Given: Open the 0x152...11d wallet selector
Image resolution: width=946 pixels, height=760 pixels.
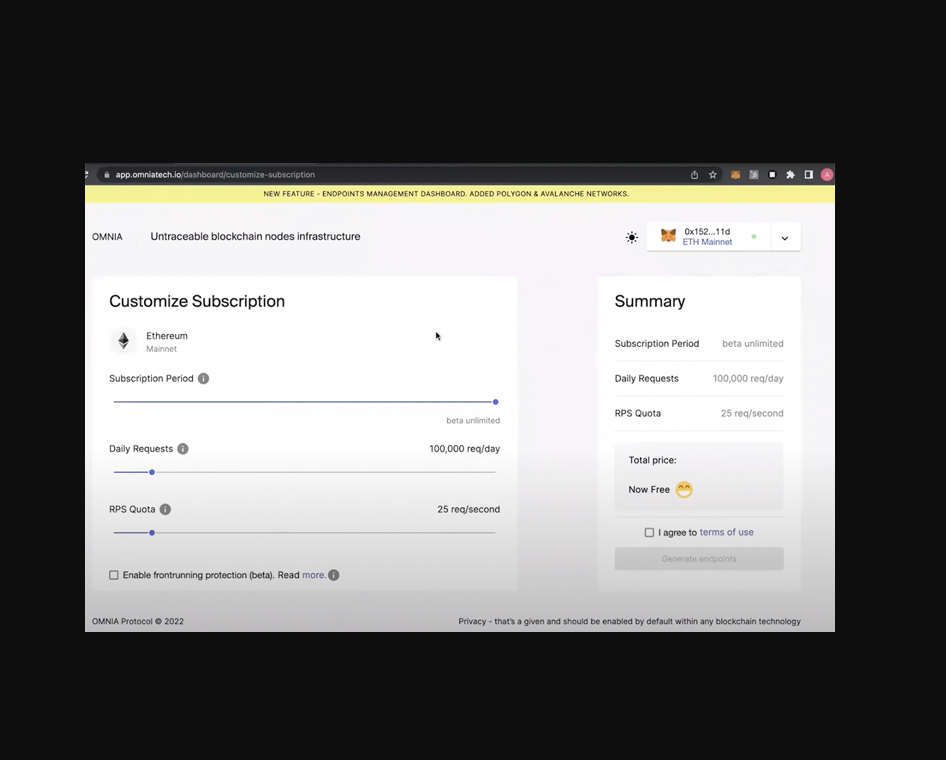Looking at the screenshot, I should point(708,236).
